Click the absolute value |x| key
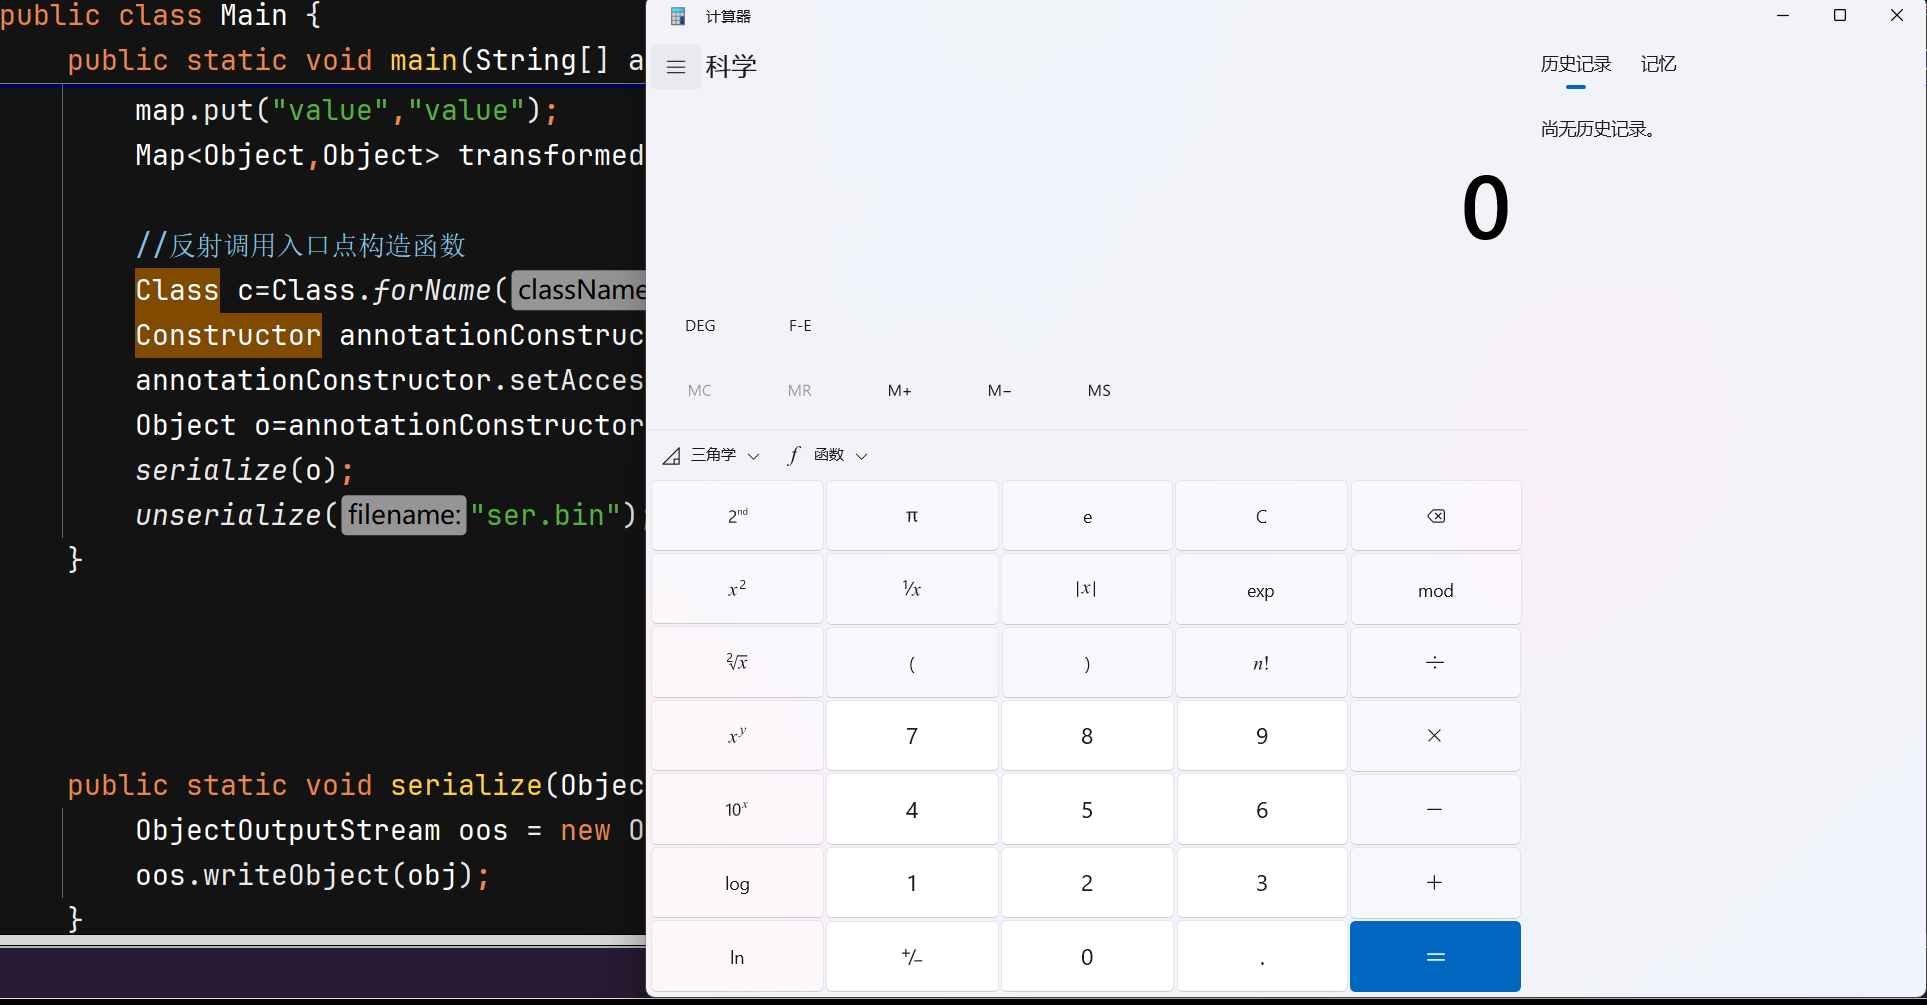Screen dimensions: 1927x1005 [1086, 589]
